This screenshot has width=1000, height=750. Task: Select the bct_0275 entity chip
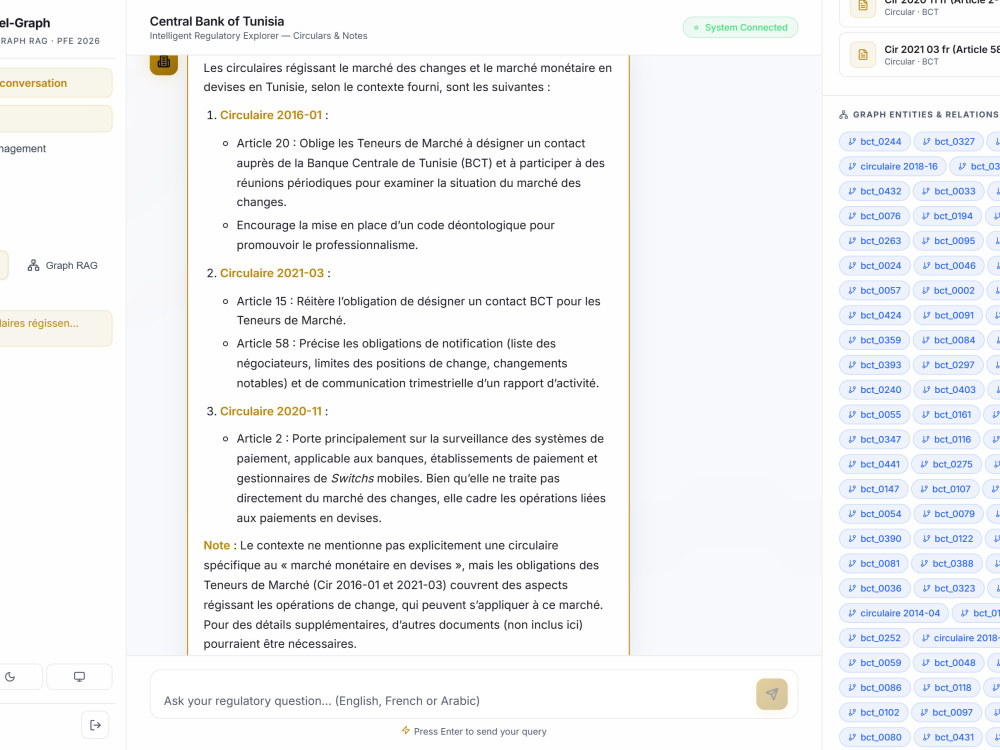coord(946,465)
